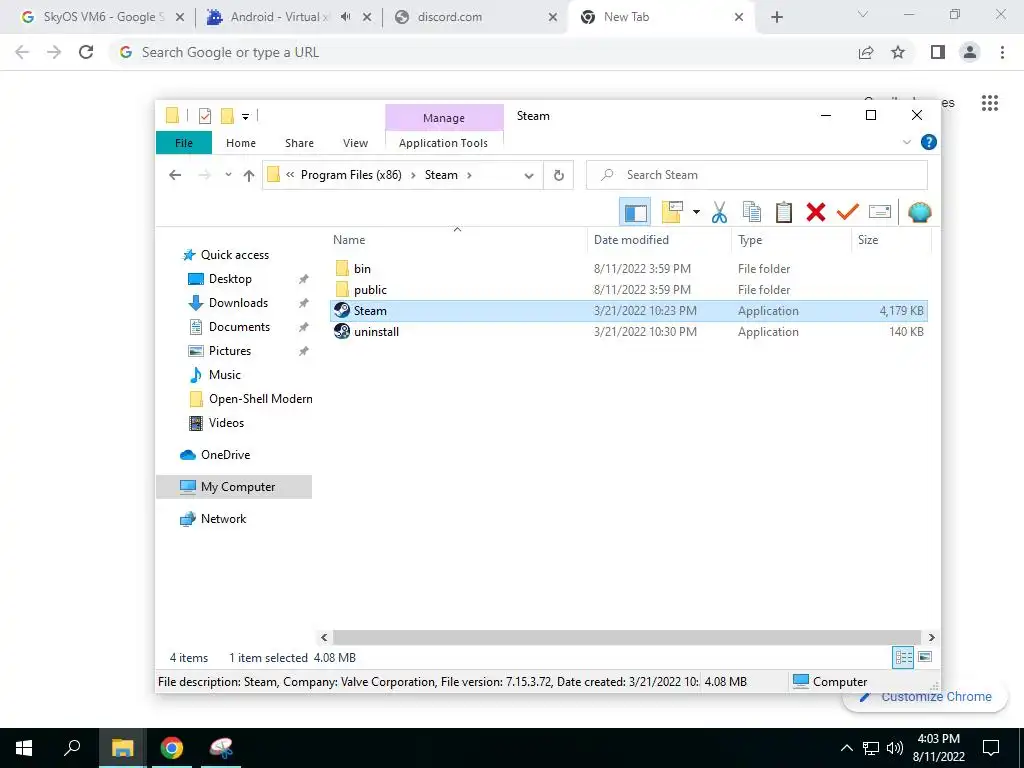Click the Manage contextual tab
Image resolution: width=1024 pixels, height=768 pixels.
coord(444,118)
